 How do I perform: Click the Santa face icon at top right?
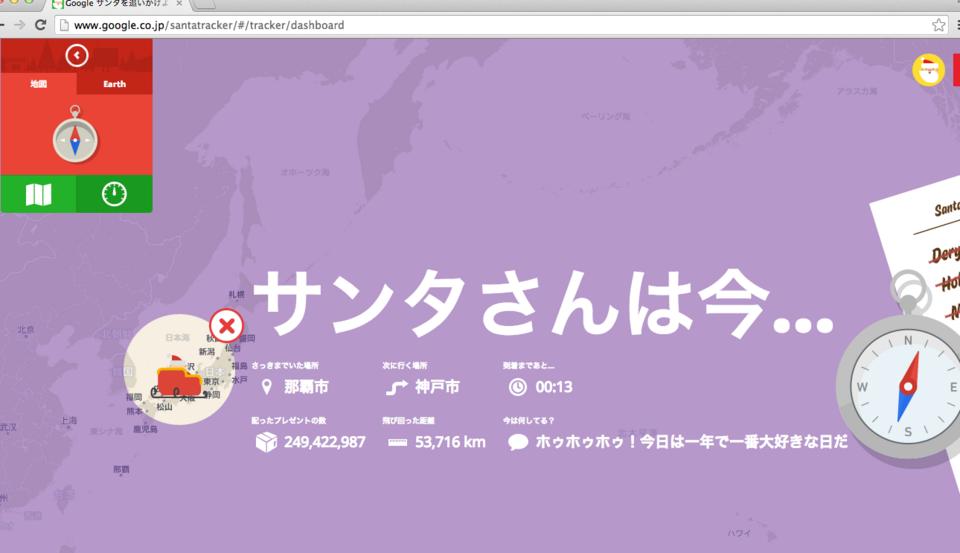[x=928, y=70]
